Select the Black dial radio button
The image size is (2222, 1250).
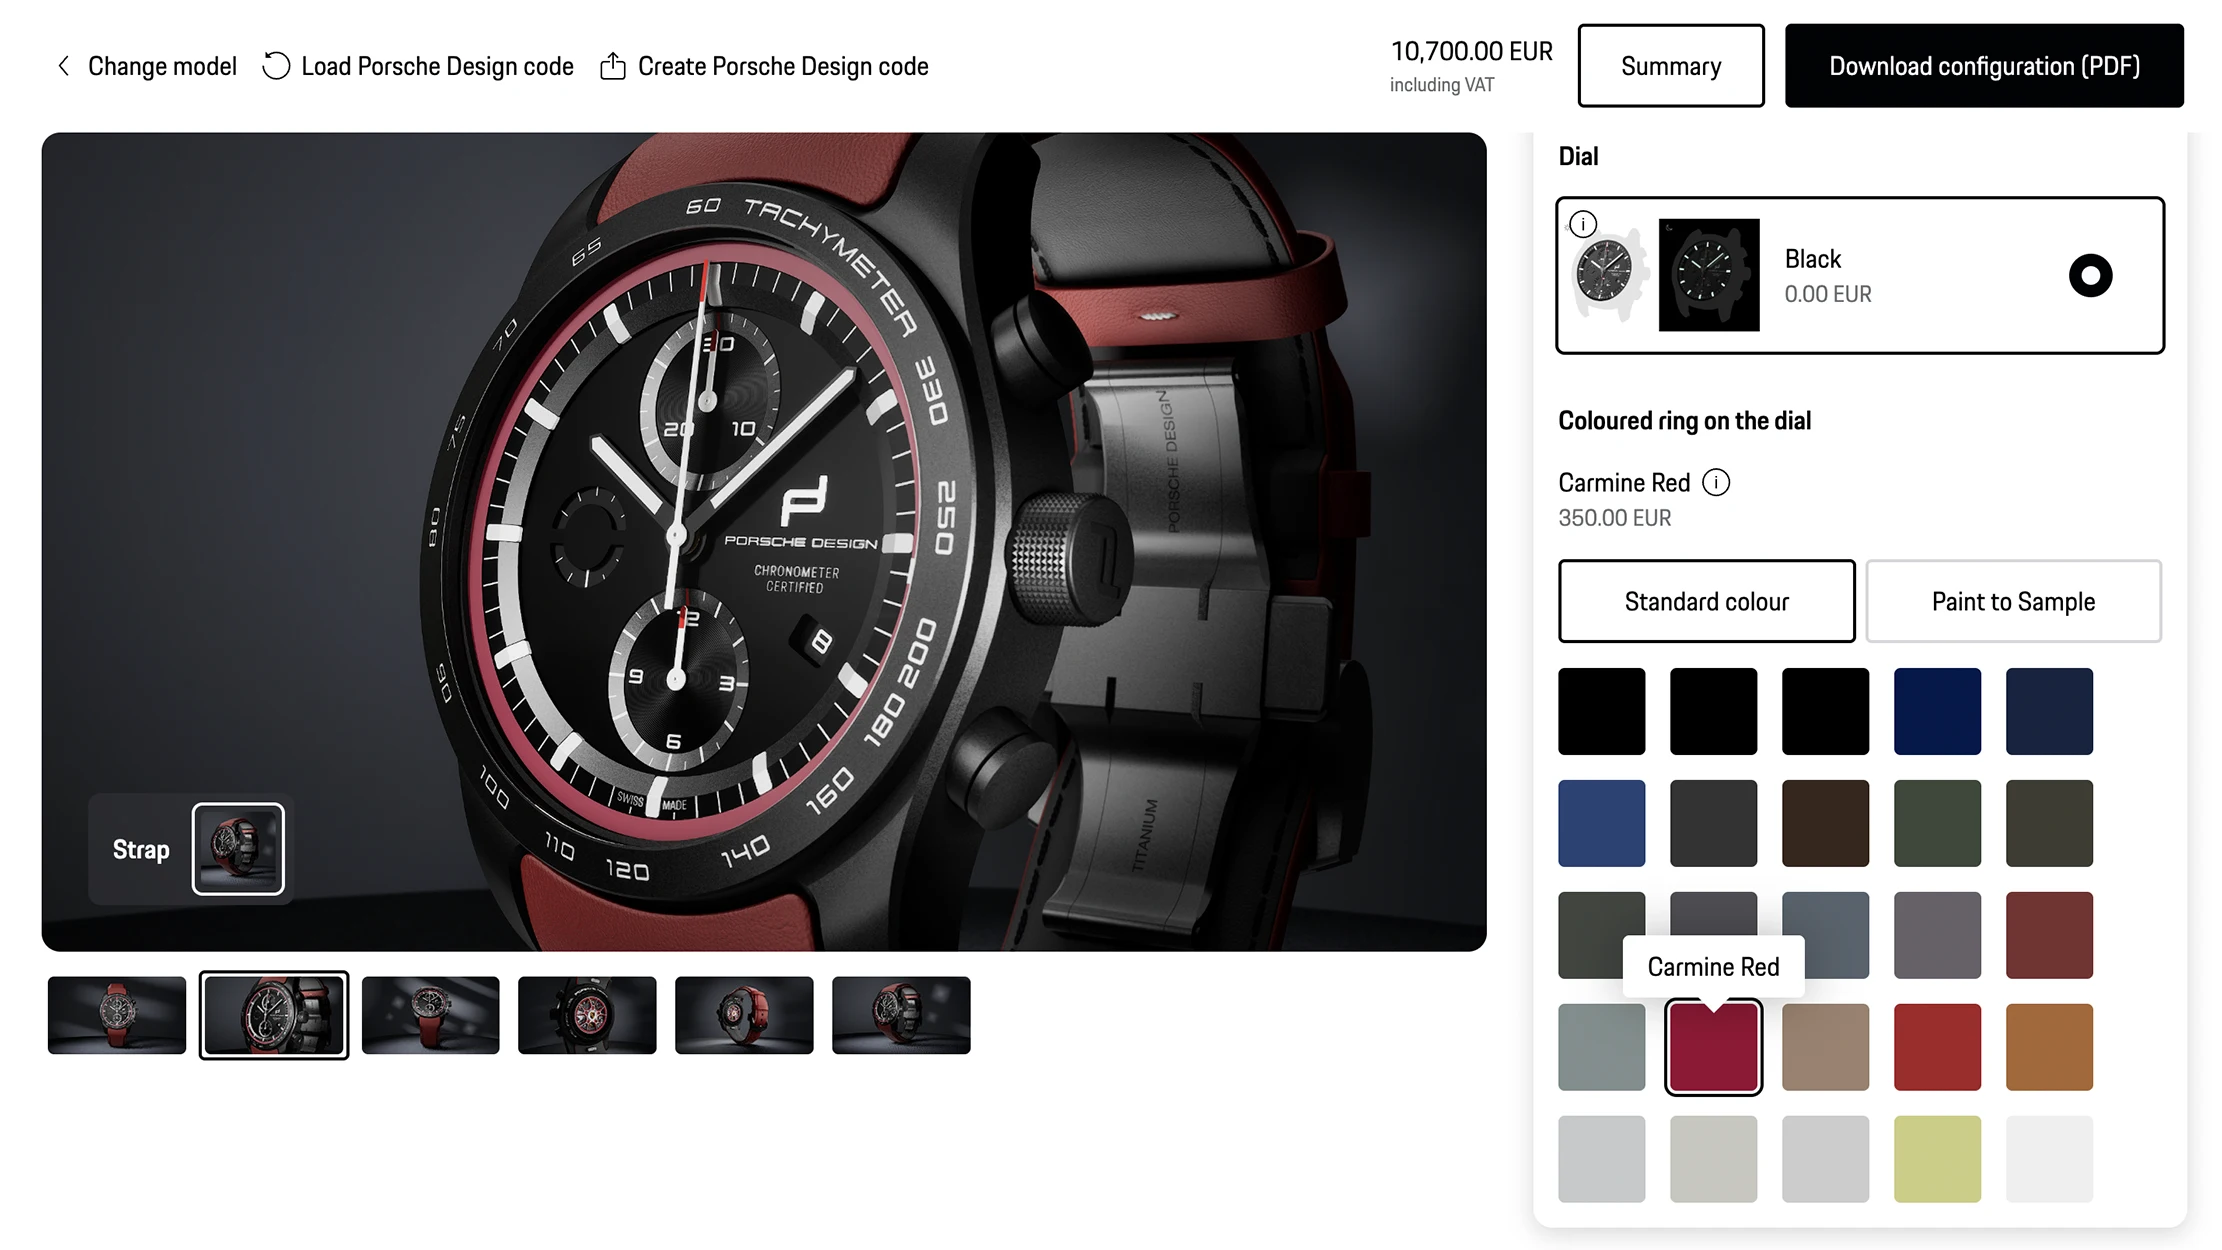point(2090,275)
